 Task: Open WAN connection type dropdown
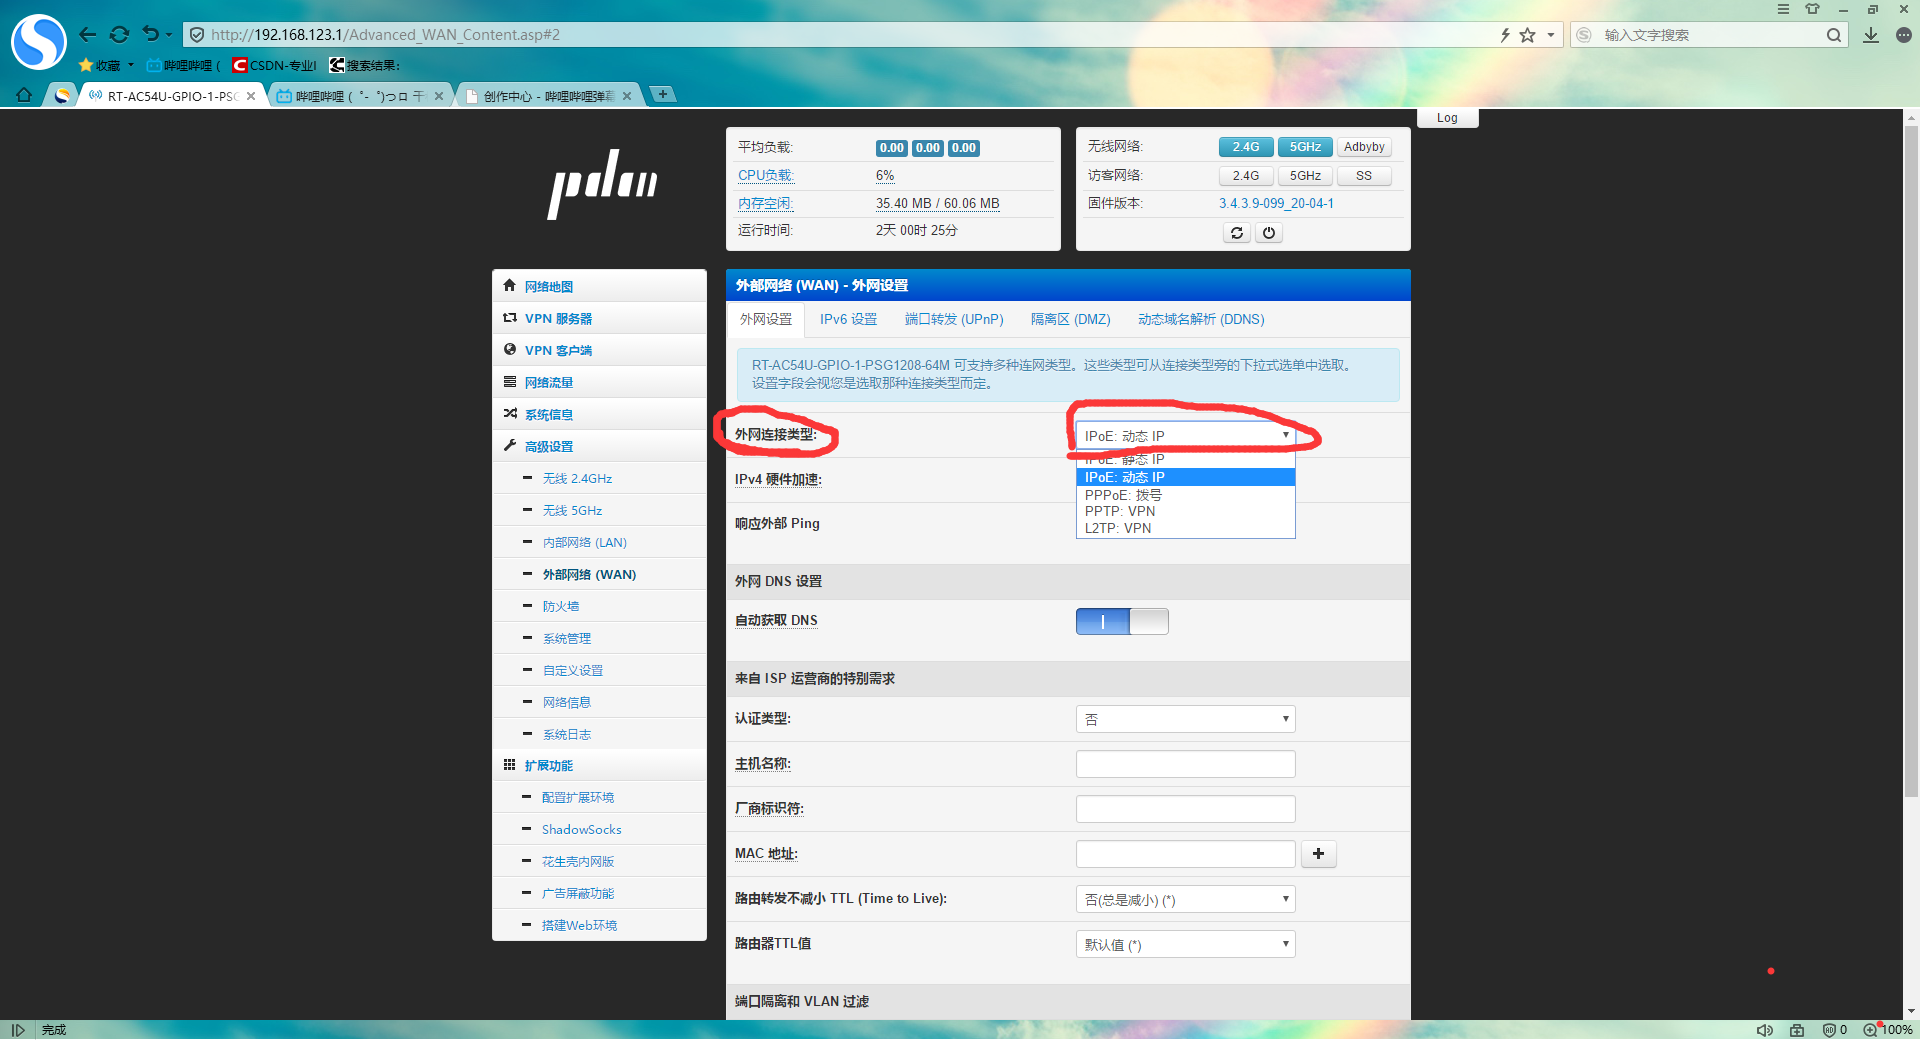[x=1186, y=436]
